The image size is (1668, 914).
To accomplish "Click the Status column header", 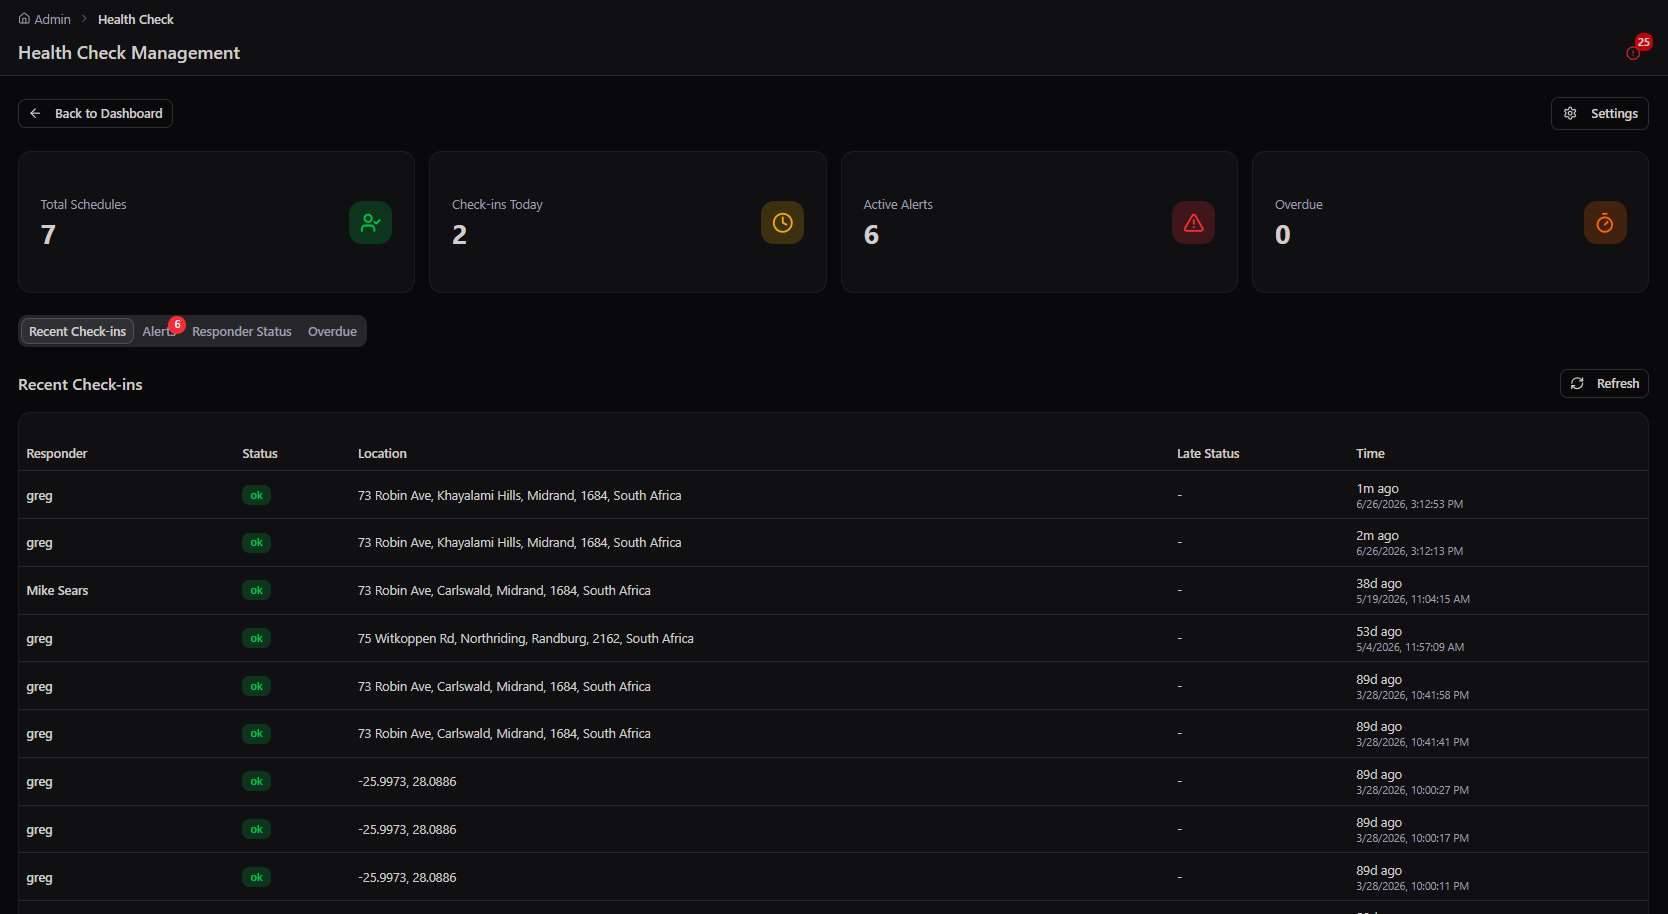I will (260, 453).
